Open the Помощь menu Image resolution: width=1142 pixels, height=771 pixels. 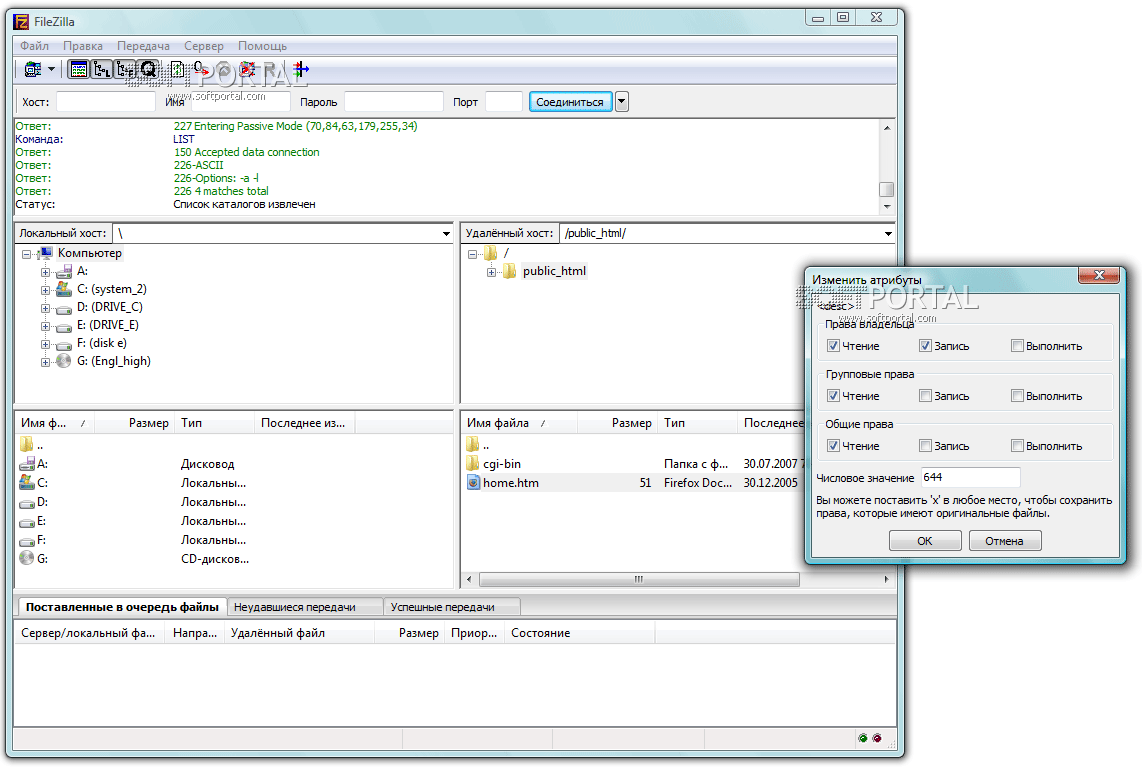[262, 46]
